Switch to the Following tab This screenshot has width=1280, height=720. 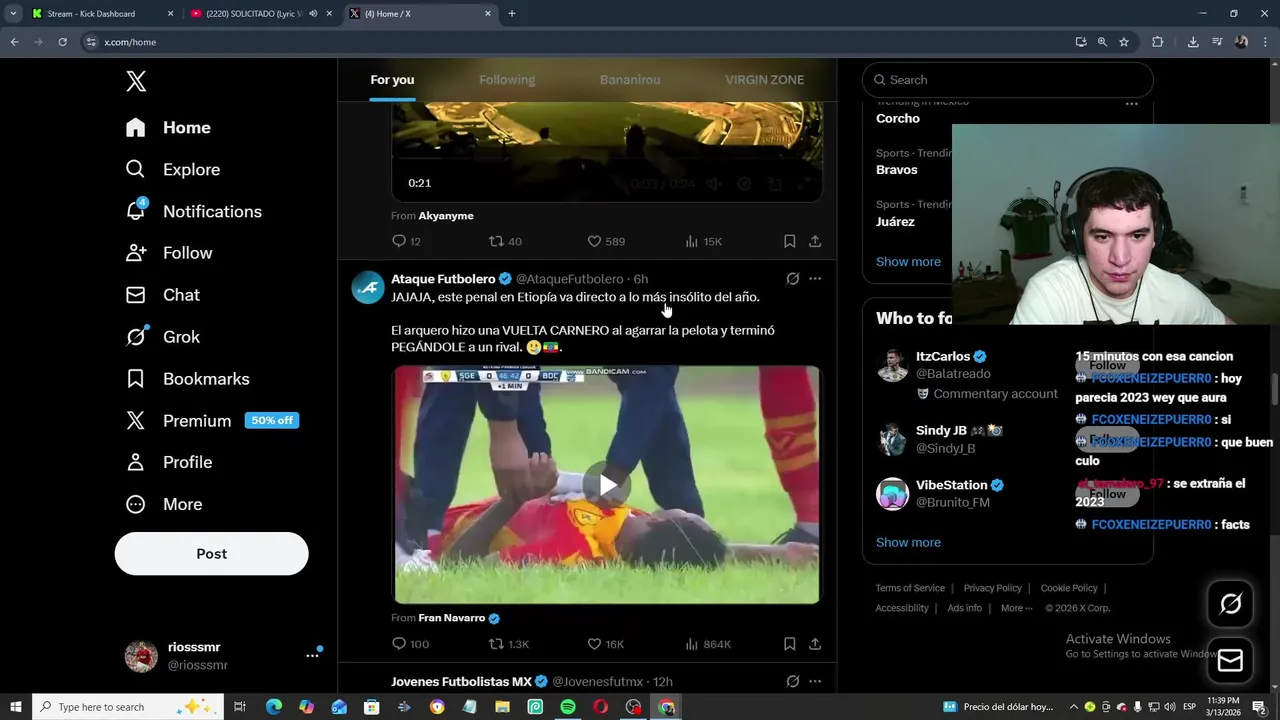click(507, 80)
